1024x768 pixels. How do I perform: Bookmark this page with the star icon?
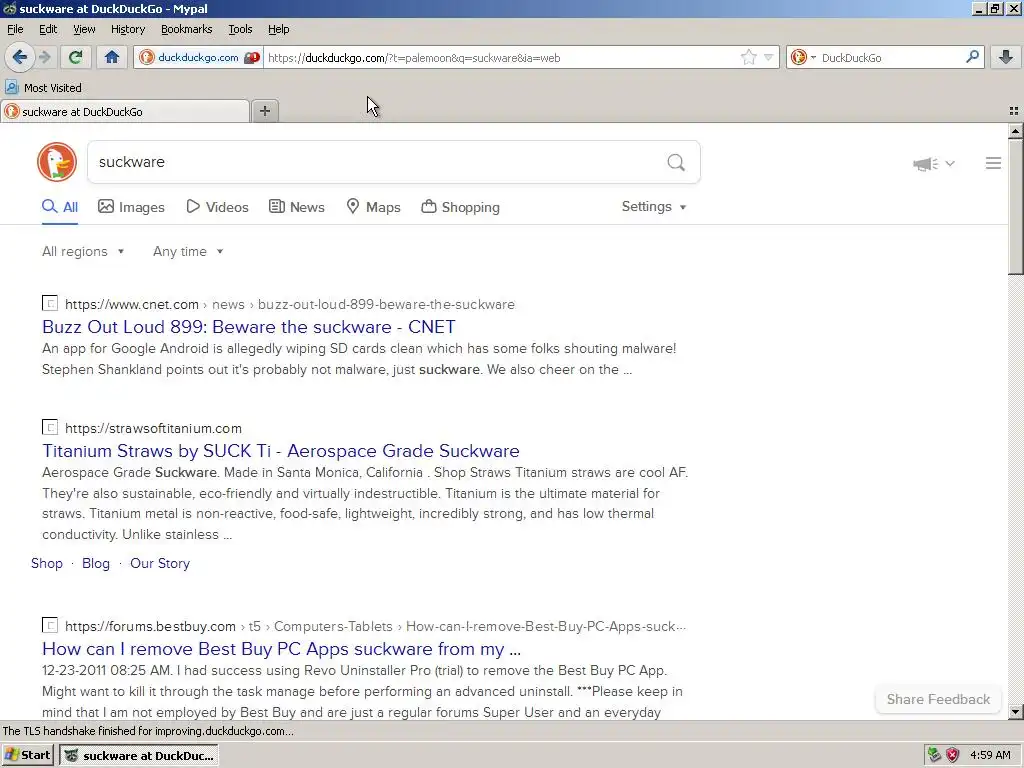point(748,57)
